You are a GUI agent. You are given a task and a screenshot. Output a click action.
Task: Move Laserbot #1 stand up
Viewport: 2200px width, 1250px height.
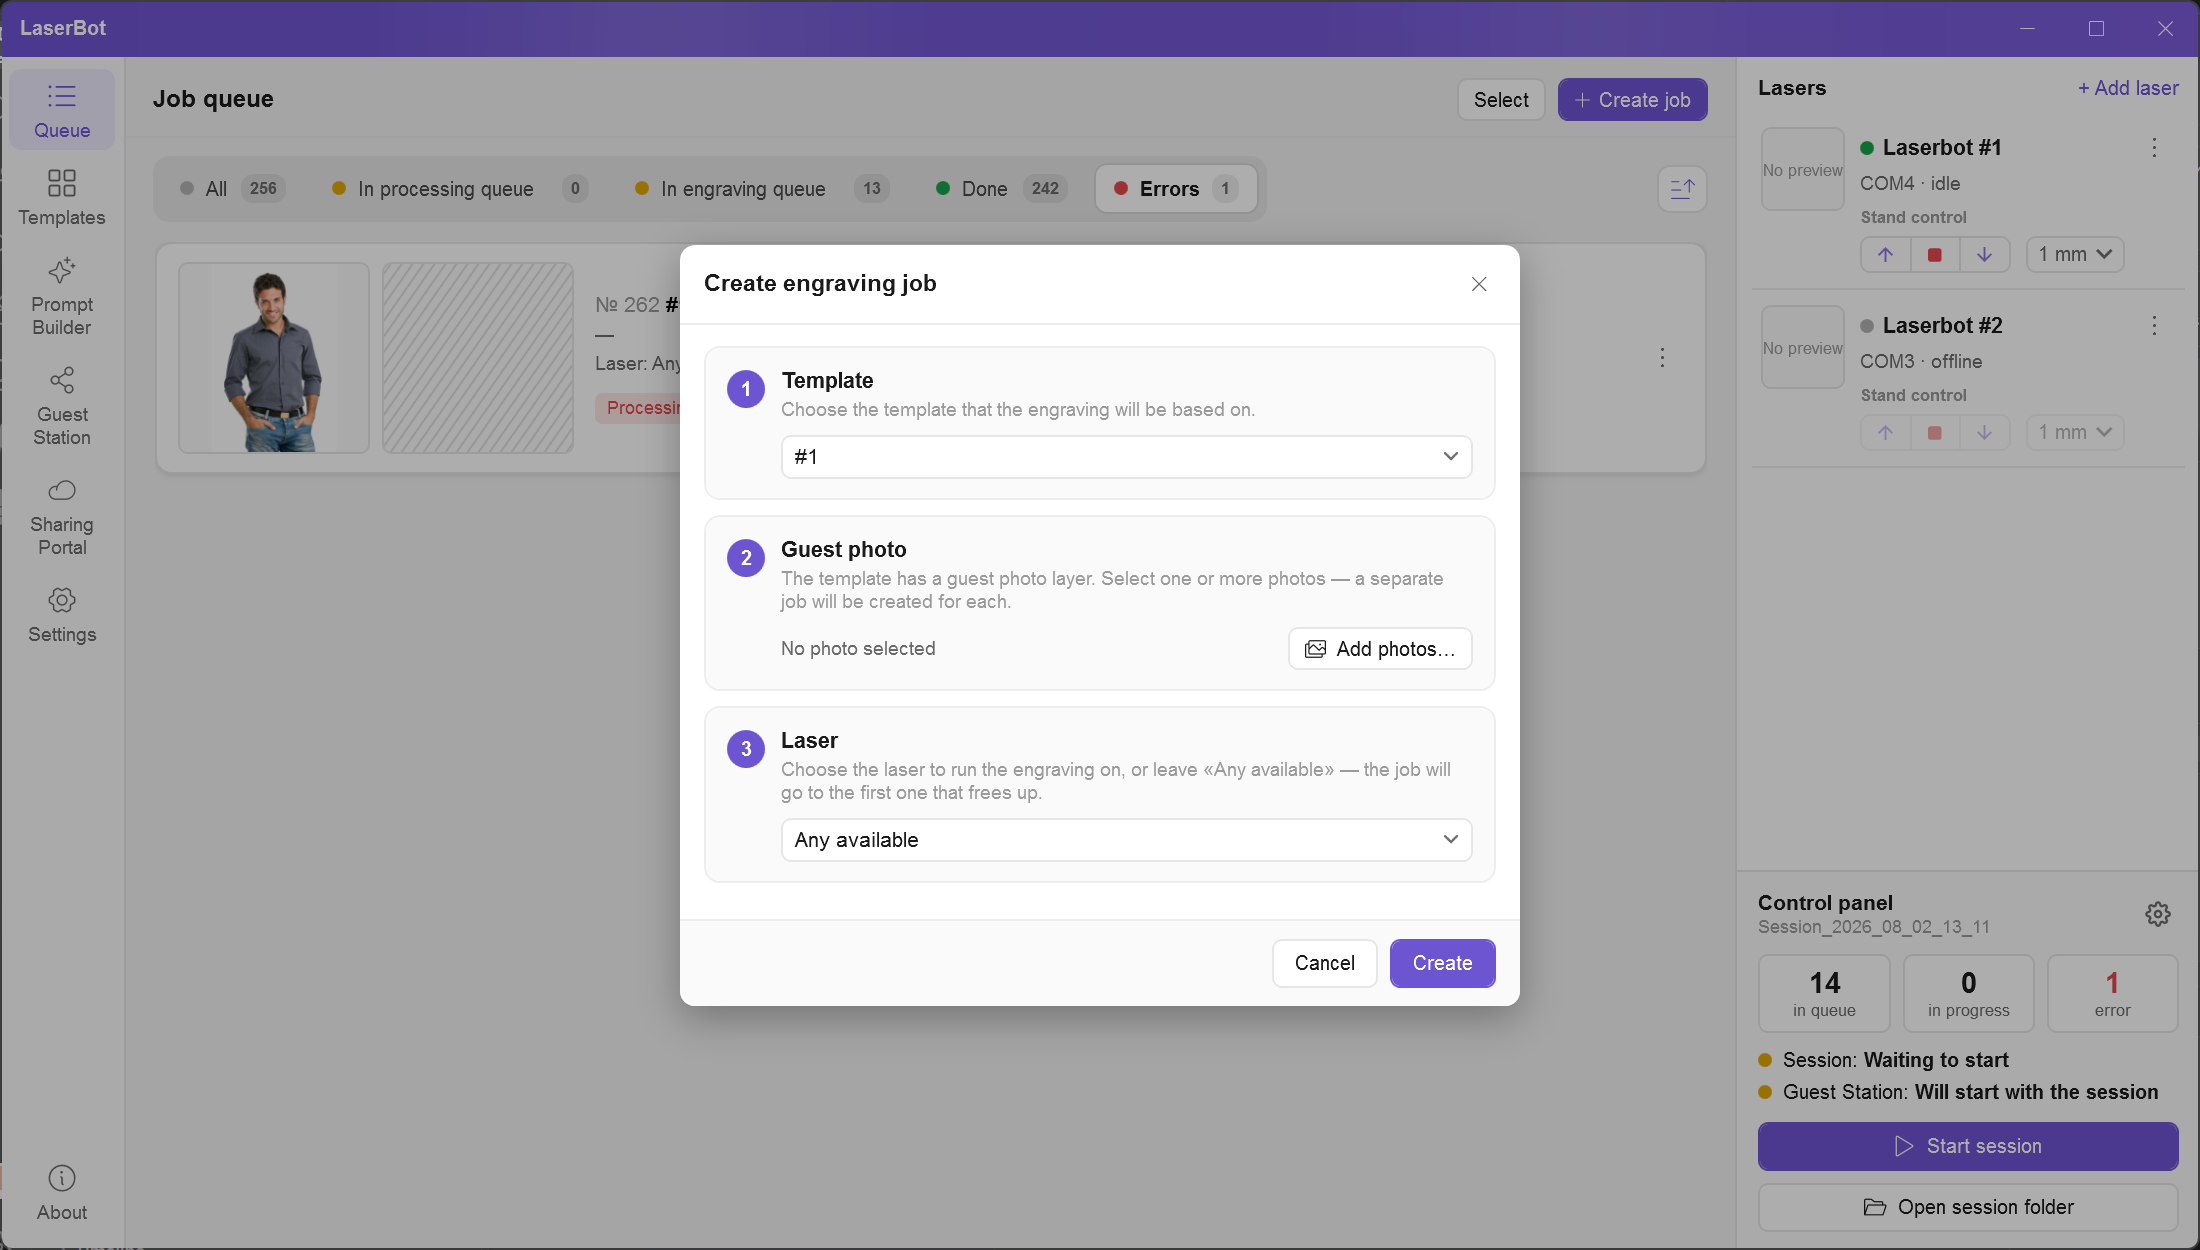[1885, 254]
